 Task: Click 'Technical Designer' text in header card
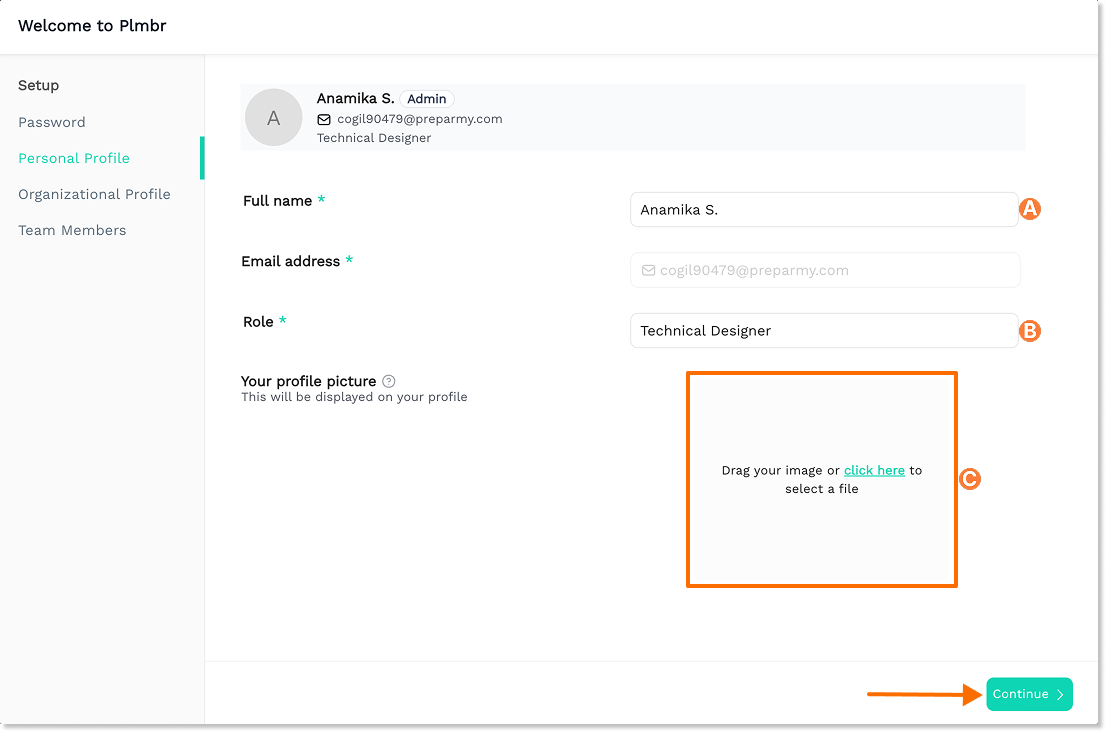tap(374, 138)
